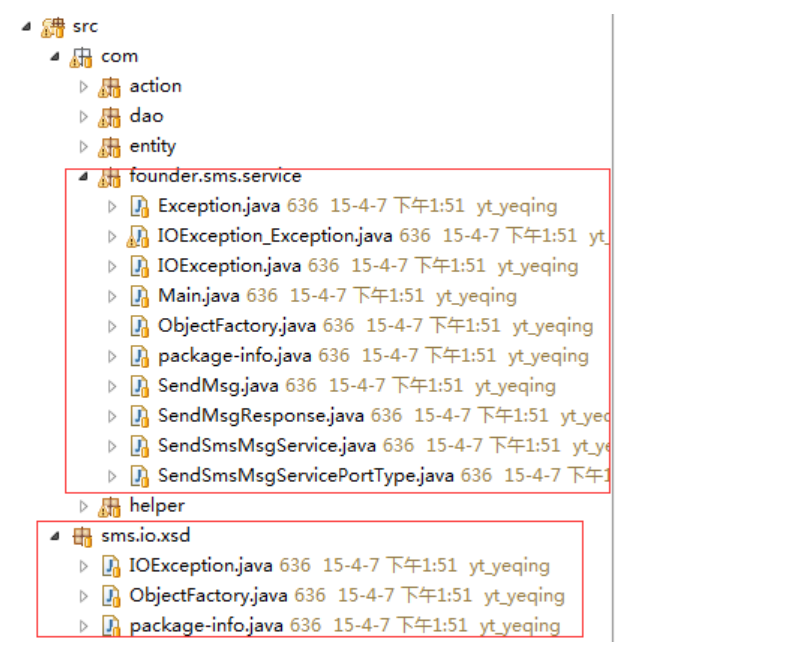Select the action package label
The height and width of the screenshot is (652, 791).
tap(155, 86)
